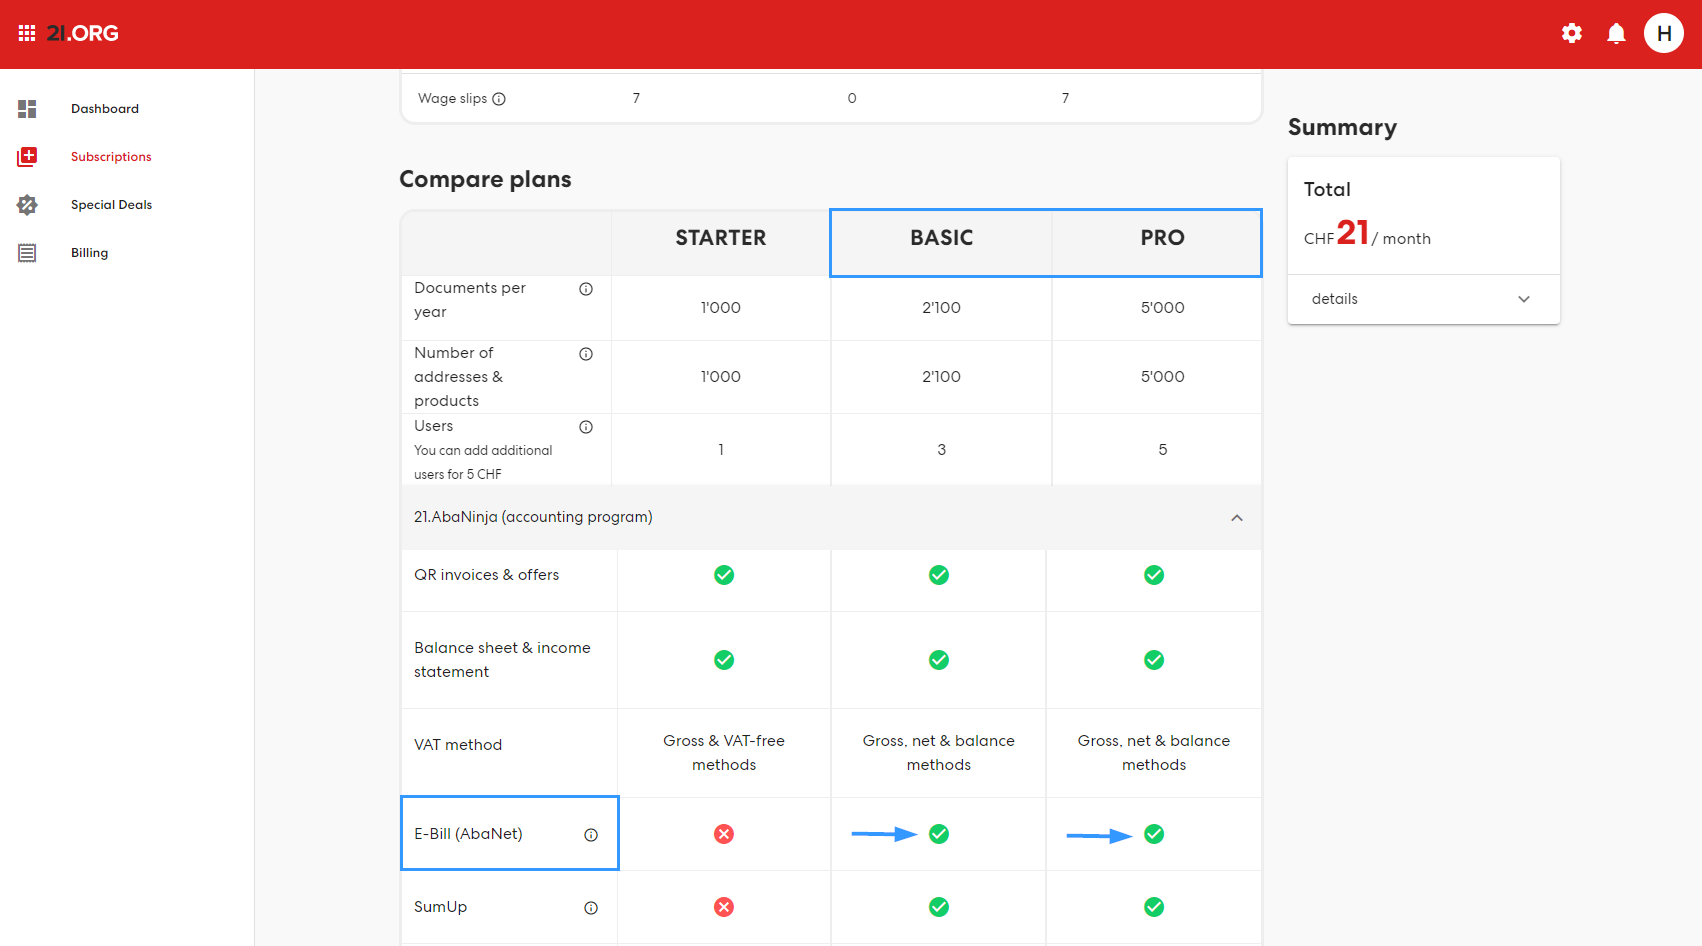
Task: Click the Subscriptions sidebar icon
Action: click(x=27, y=157)
